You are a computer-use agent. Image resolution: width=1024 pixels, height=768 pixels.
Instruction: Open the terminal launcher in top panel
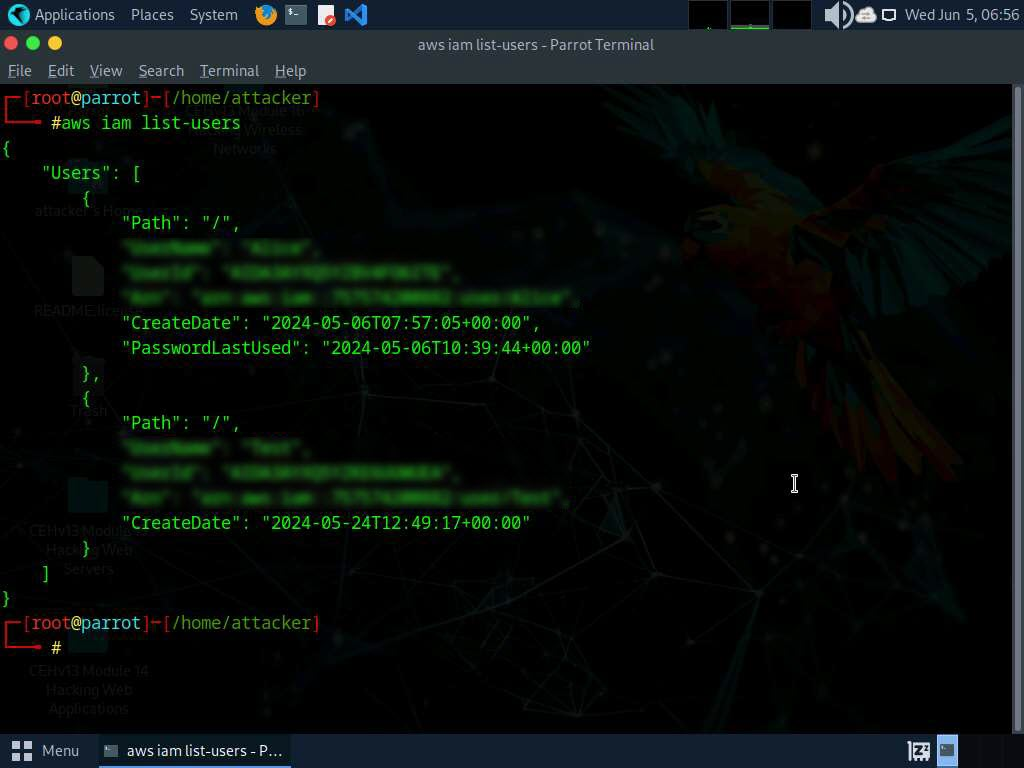click(295, 15)
